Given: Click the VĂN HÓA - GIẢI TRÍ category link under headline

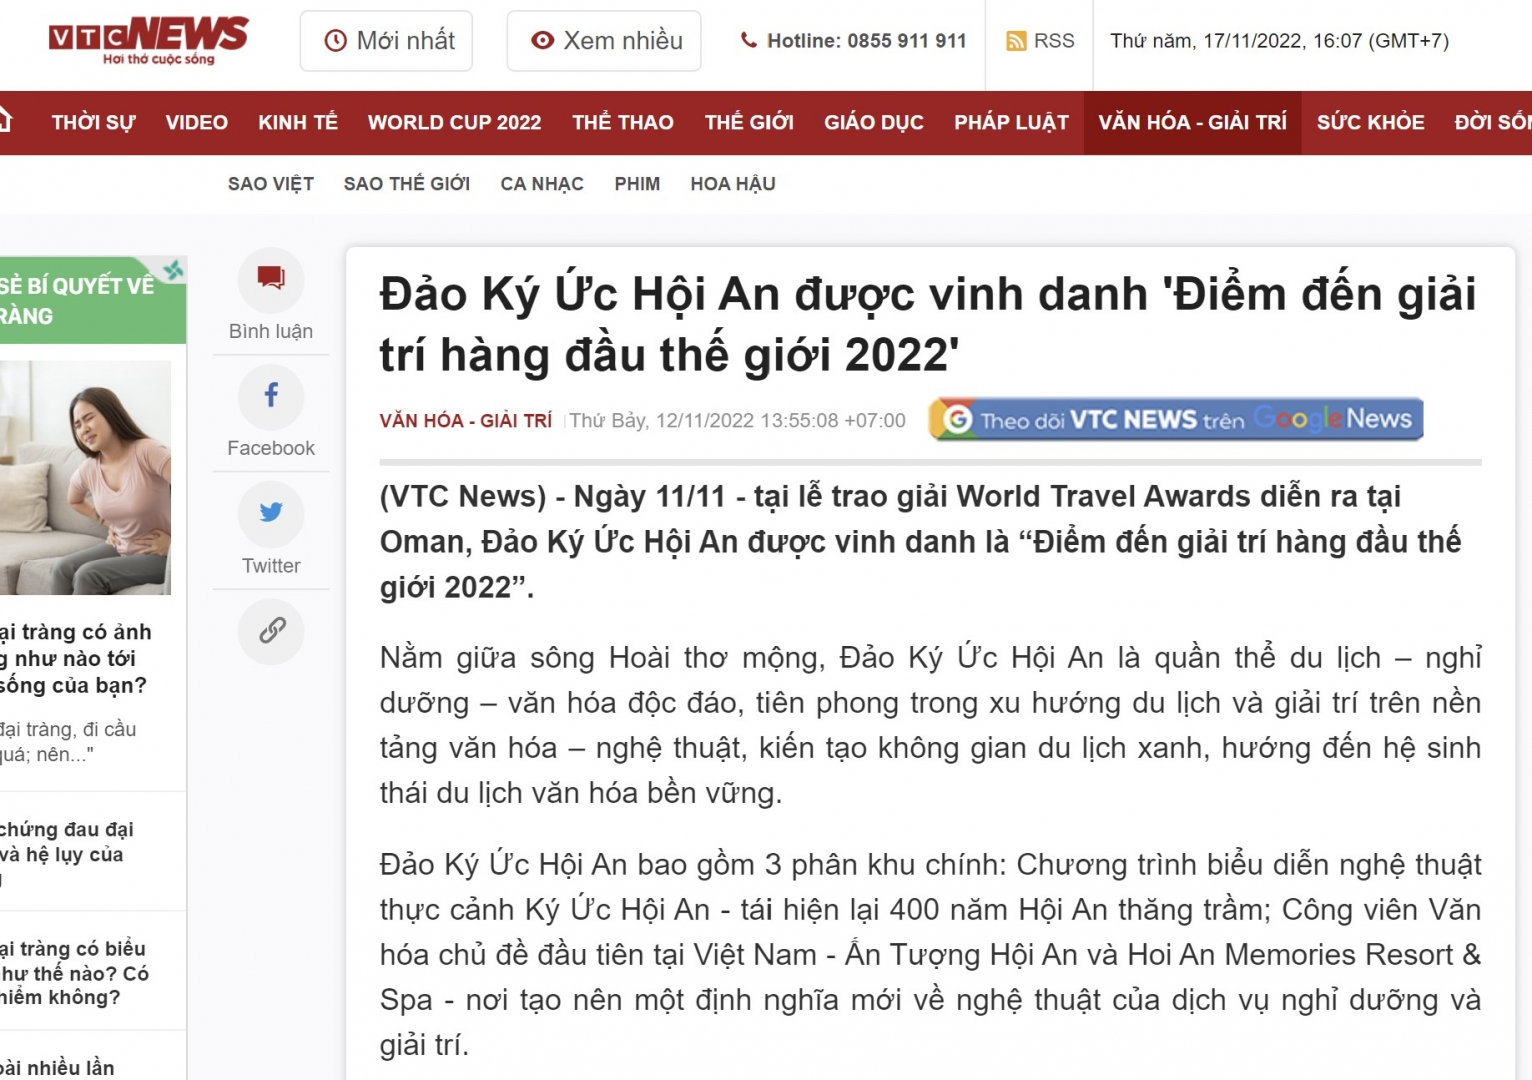Looking at the screenshot, I should tap(465, 421).
